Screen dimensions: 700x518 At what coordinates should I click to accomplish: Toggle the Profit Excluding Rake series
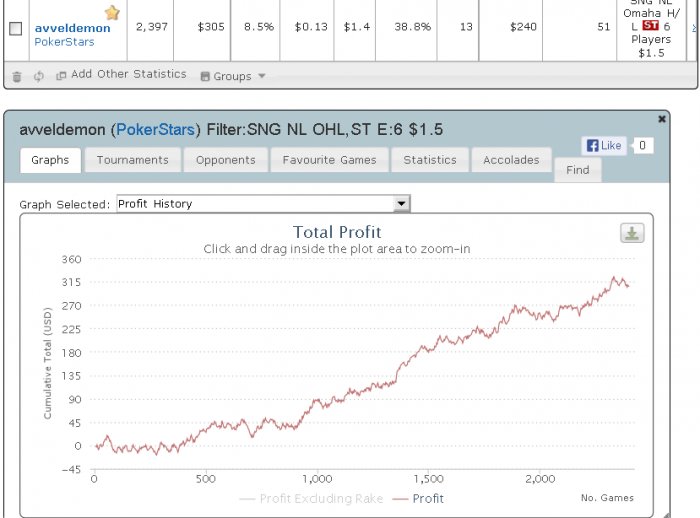coord(313,498)
